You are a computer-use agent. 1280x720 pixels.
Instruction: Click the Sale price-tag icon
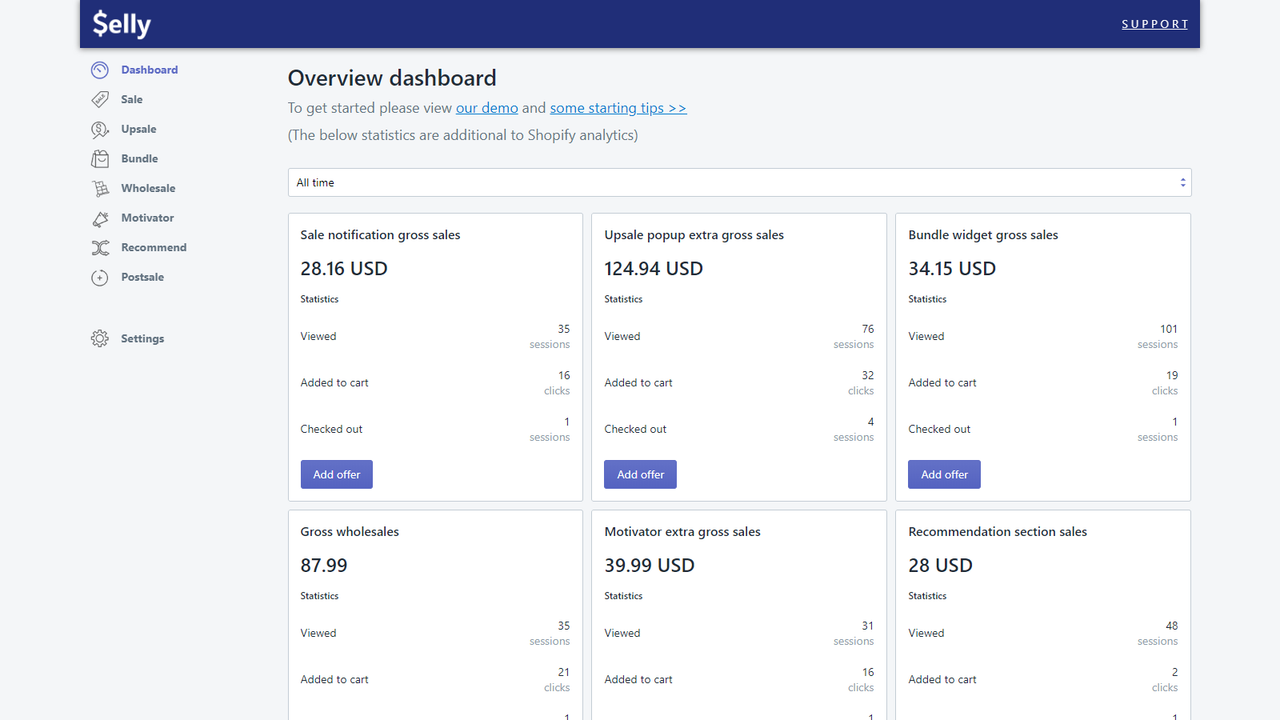(99, 99)
